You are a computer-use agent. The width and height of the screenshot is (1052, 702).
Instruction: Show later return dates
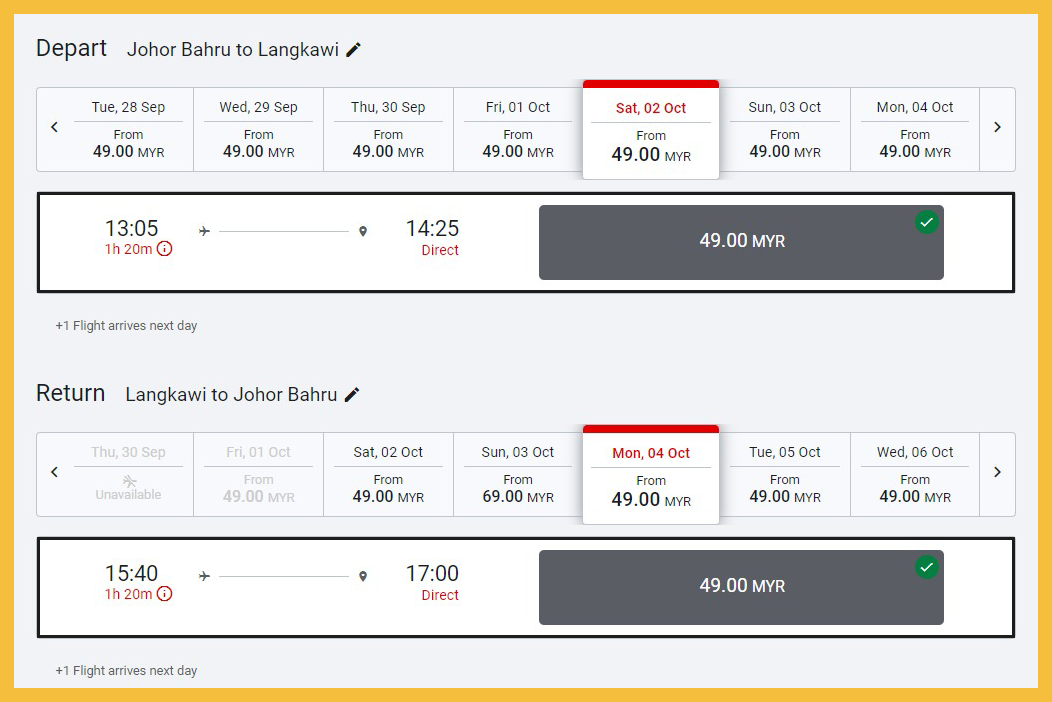click(997, 473)
